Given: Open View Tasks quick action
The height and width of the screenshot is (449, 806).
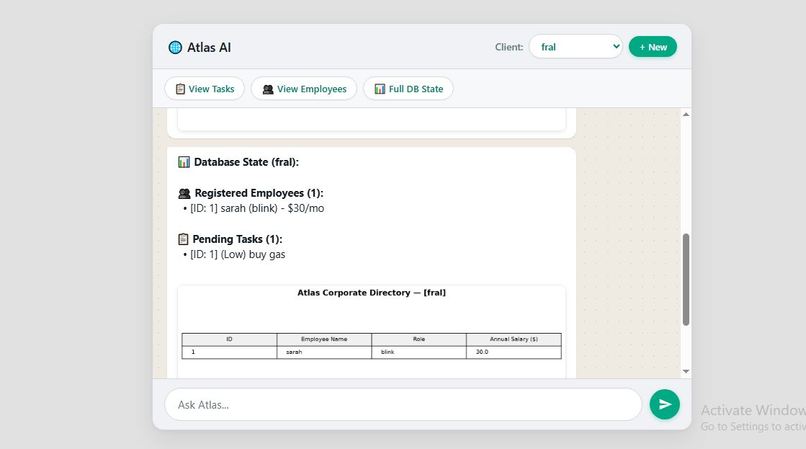Looking at the screenshot, I should 205,89.
